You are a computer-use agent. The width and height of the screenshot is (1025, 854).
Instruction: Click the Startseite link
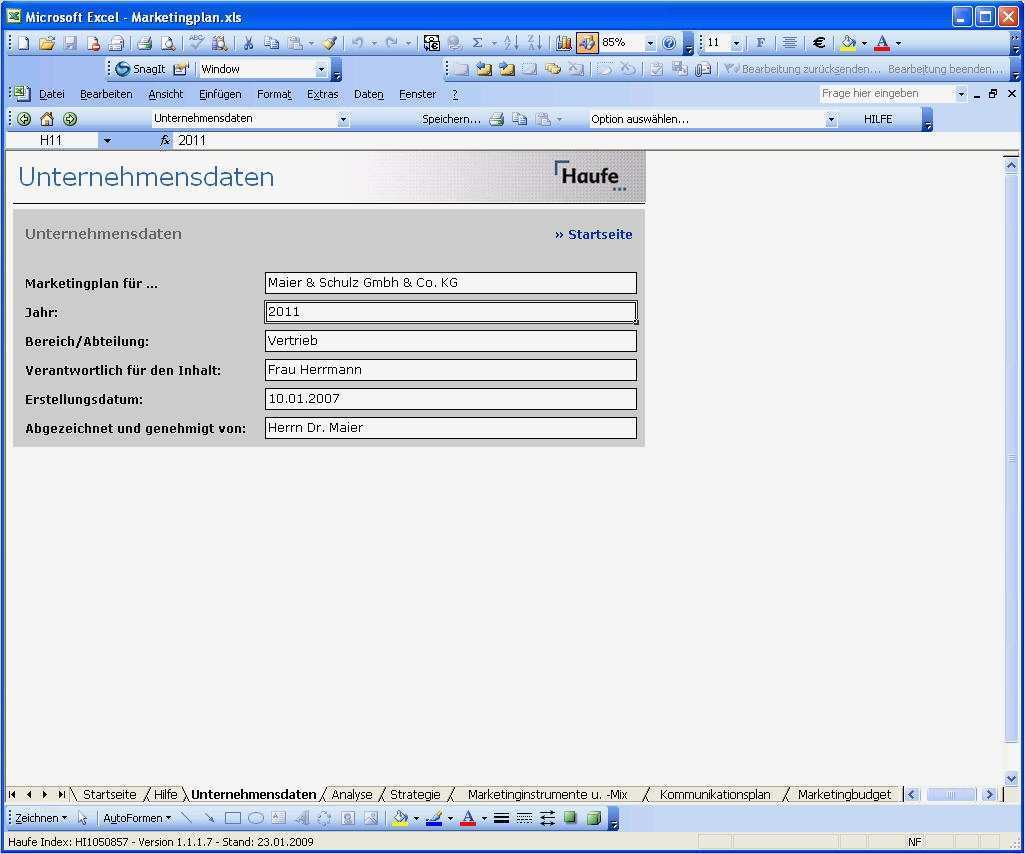pos(593,234)
